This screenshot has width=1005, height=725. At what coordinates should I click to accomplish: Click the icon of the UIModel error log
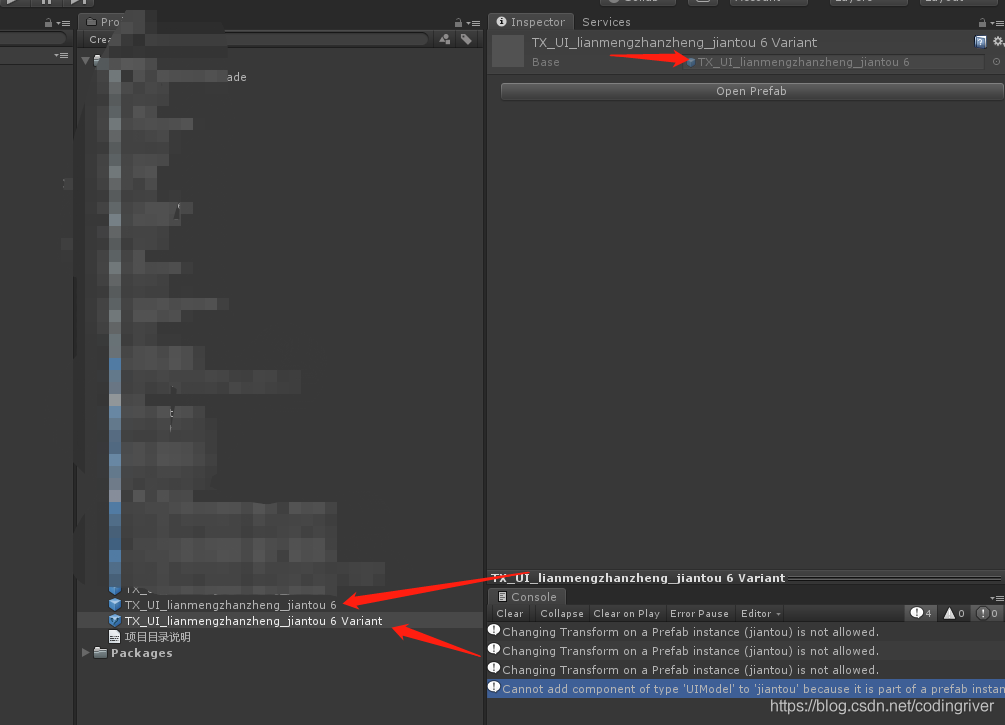point(494,687)
